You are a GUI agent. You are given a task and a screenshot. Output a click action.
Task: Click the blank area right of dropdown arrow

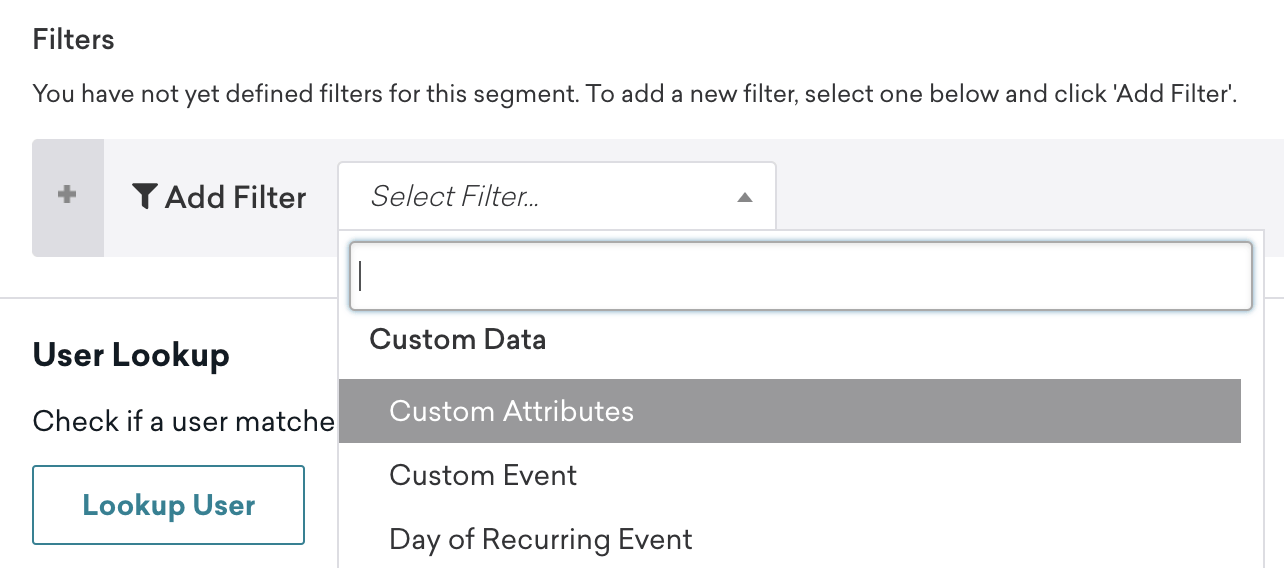(1030, 197)
